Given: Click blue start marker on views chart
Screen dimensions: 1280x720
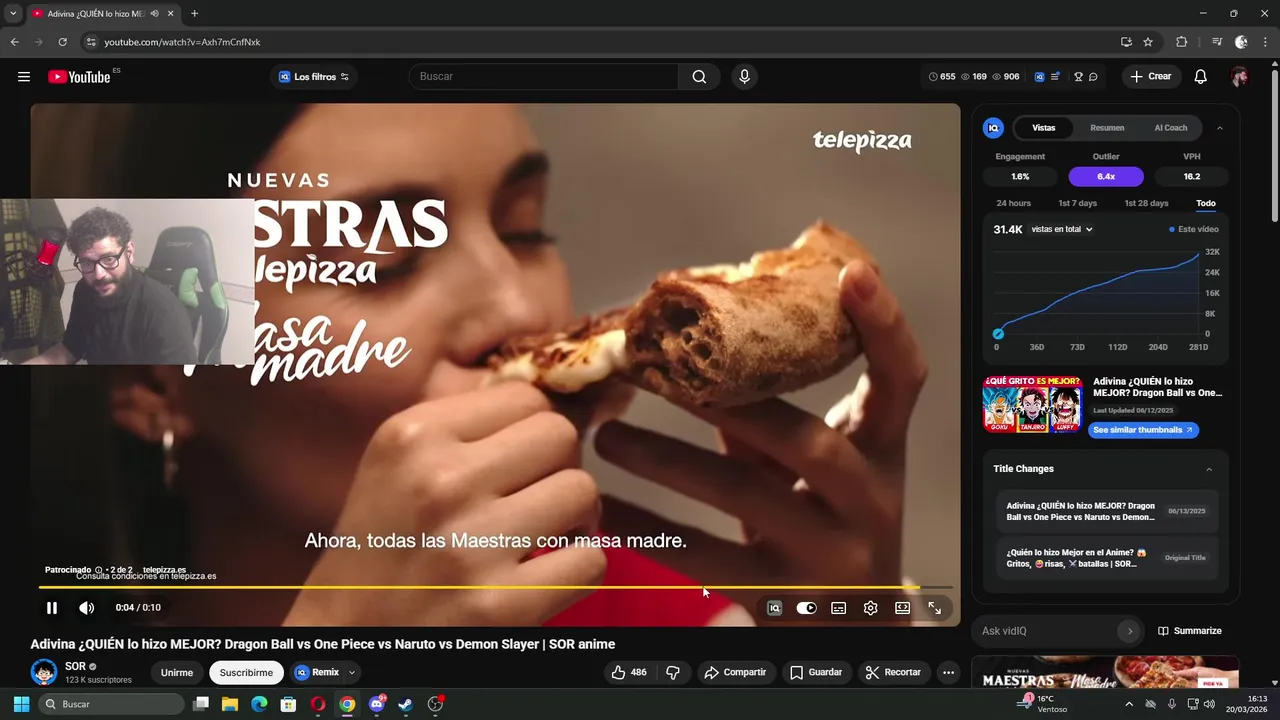Looking at the screenshot, I should (x=998, y=334).
